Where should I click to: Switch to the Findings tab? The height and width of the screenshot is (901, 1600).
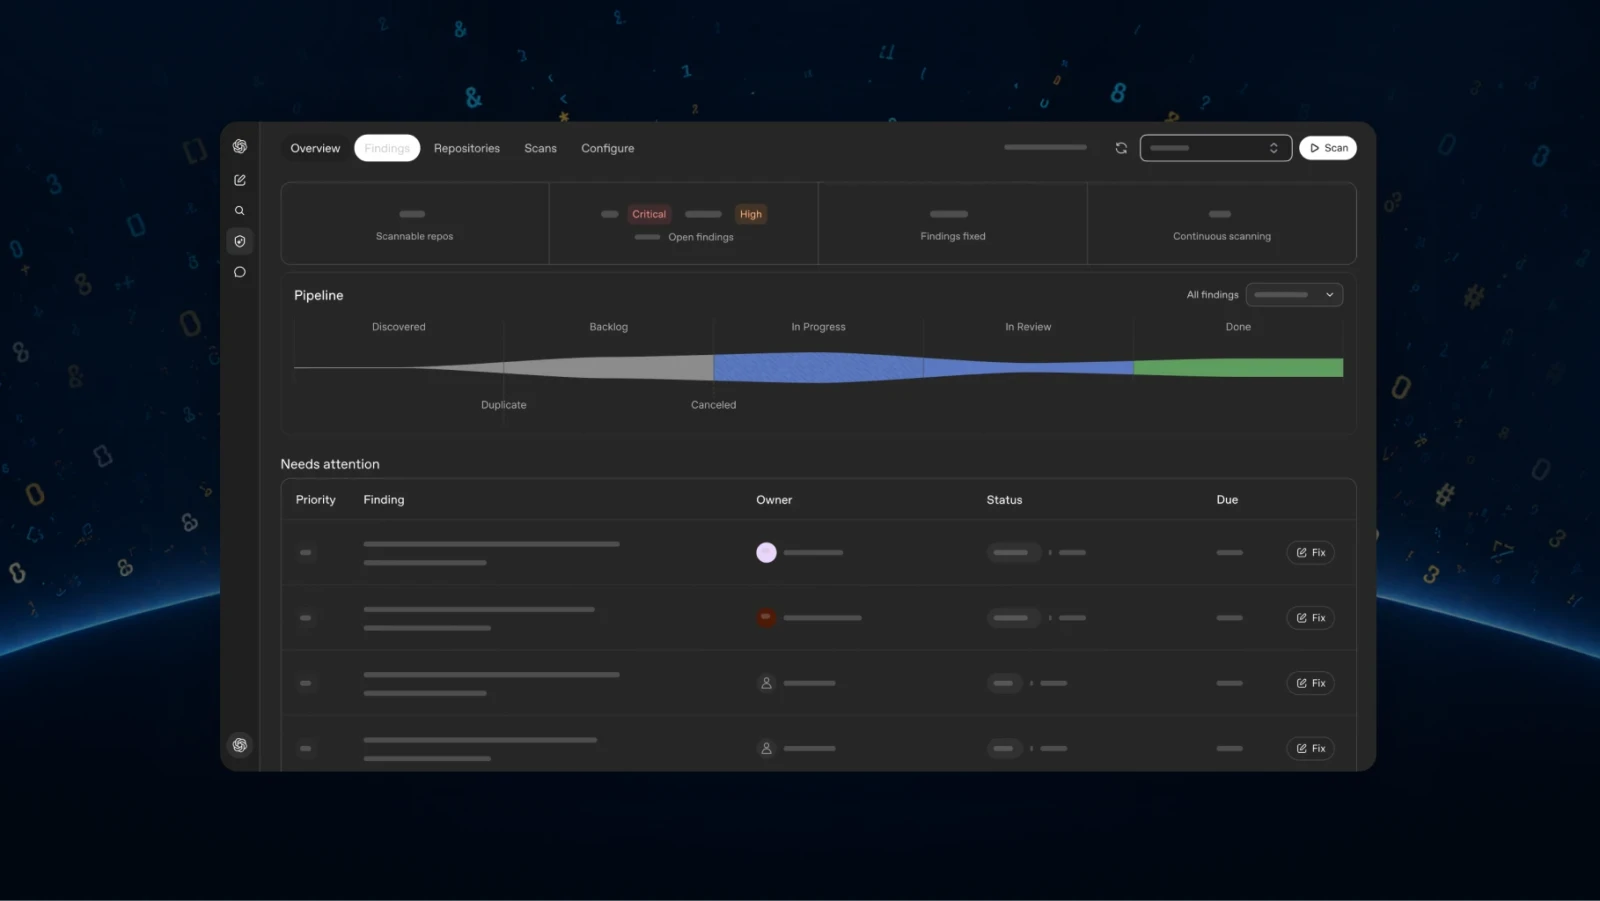pyautogui.click(x=387, y=148)
